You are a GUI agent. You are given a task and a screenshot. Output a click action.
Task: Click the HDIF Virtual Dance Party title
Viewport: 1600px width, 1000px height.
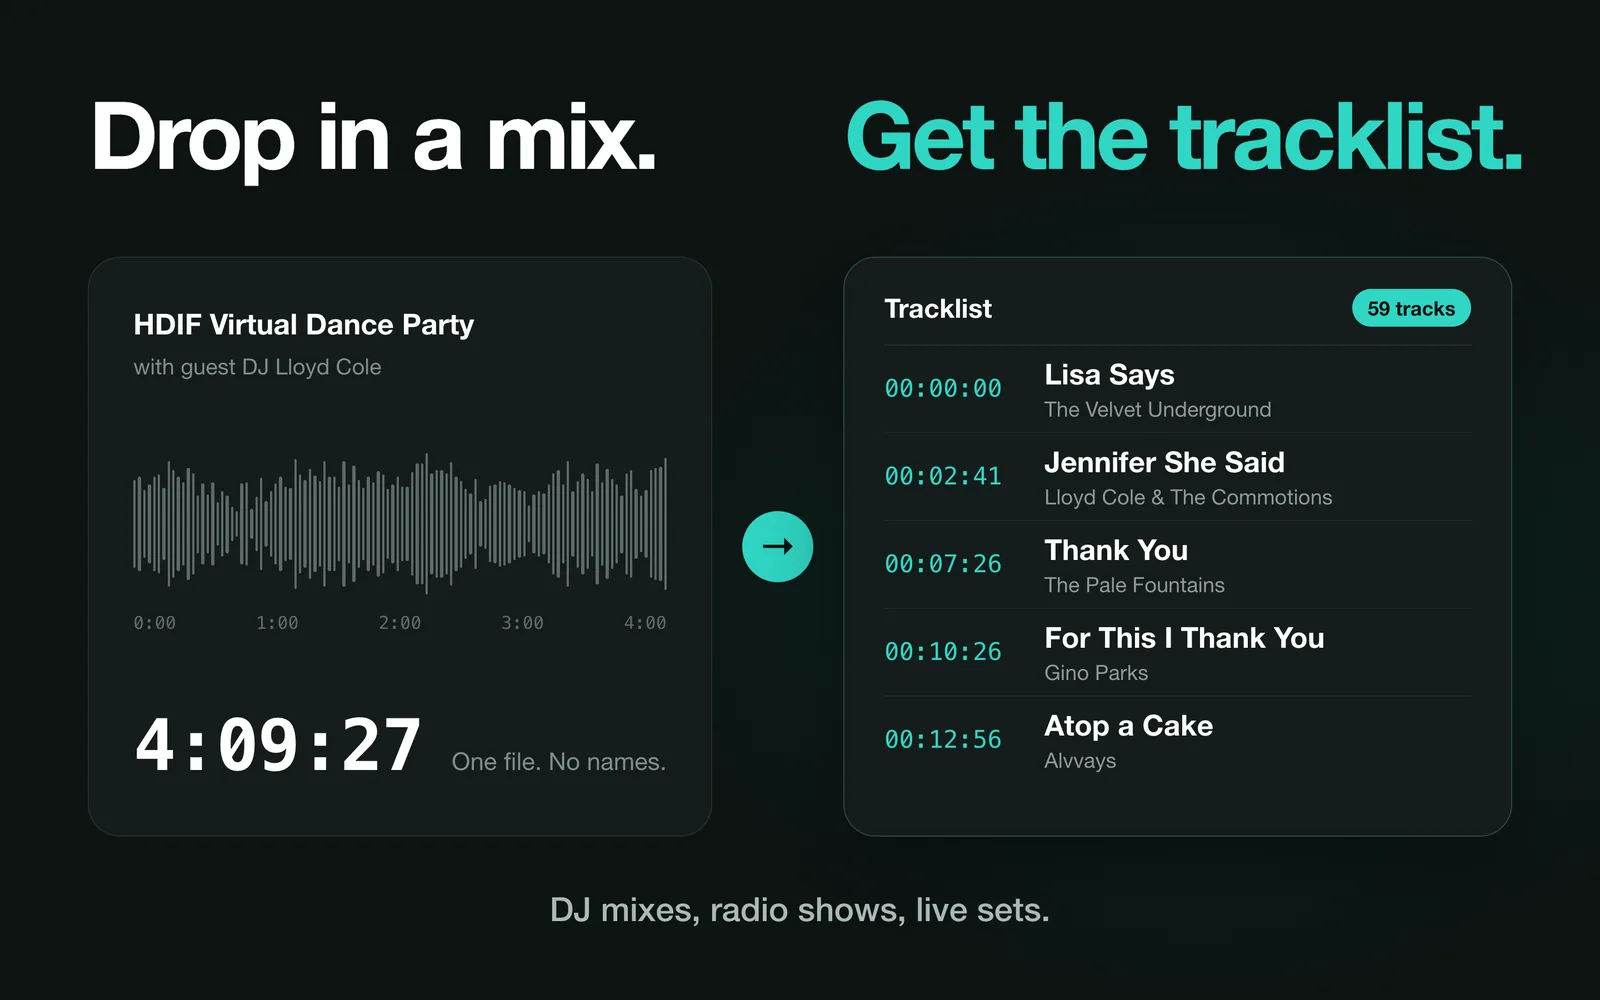click(304, 325)
